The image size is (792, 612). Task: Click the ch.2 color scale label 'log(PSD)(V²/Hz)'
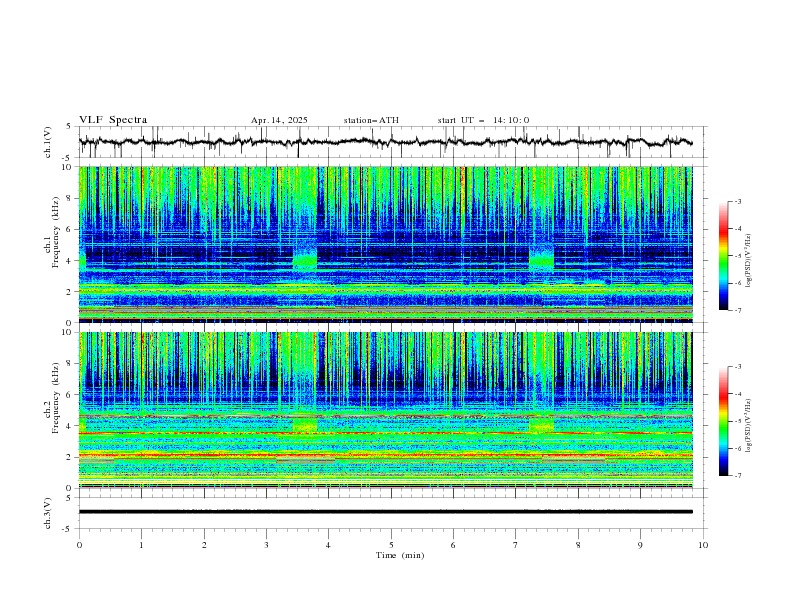point(748,426)
